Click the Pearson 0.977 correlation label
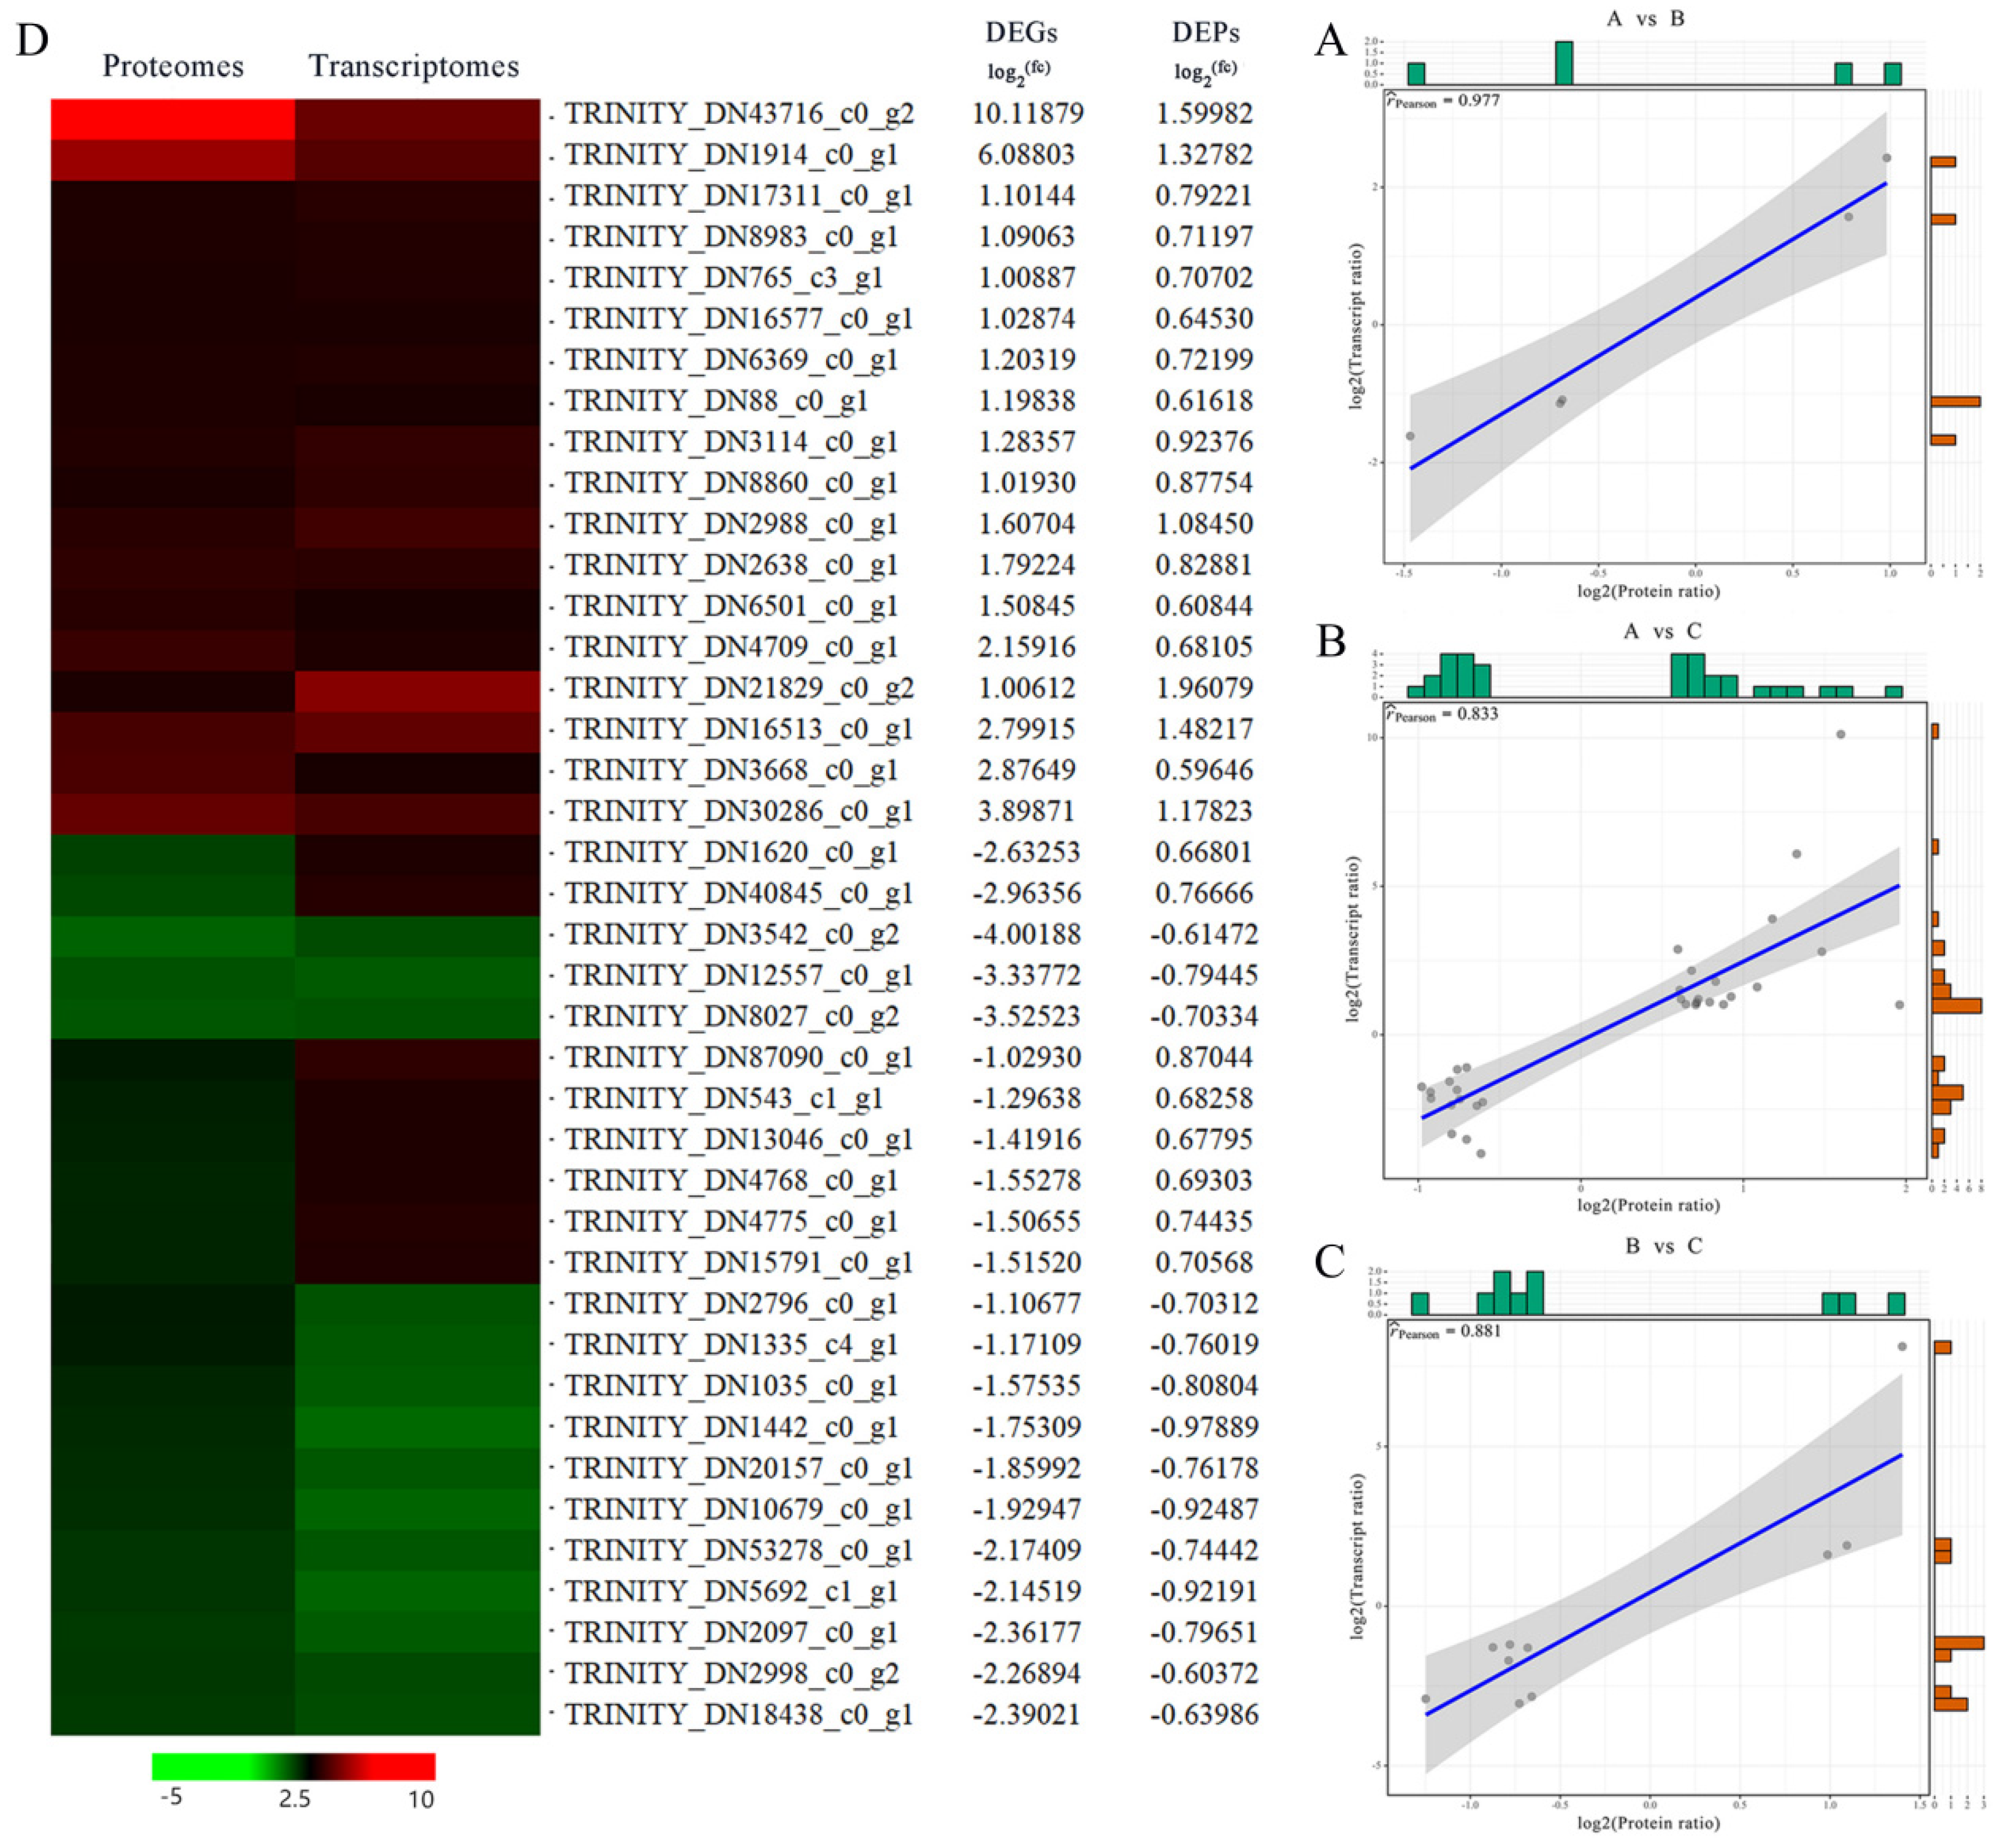This screenshot has width=2009, height=1848. (1443, 100)
